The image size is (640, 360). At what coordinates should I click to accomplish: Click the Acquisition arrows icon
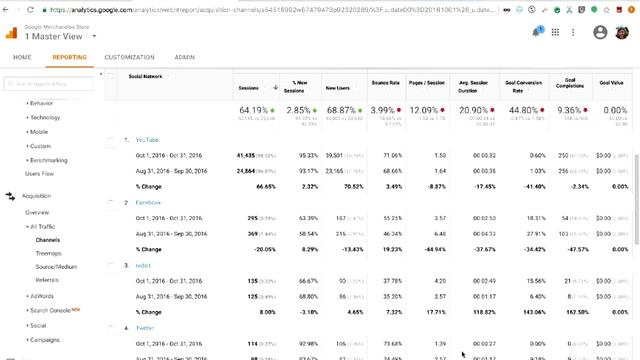[10, 196]
